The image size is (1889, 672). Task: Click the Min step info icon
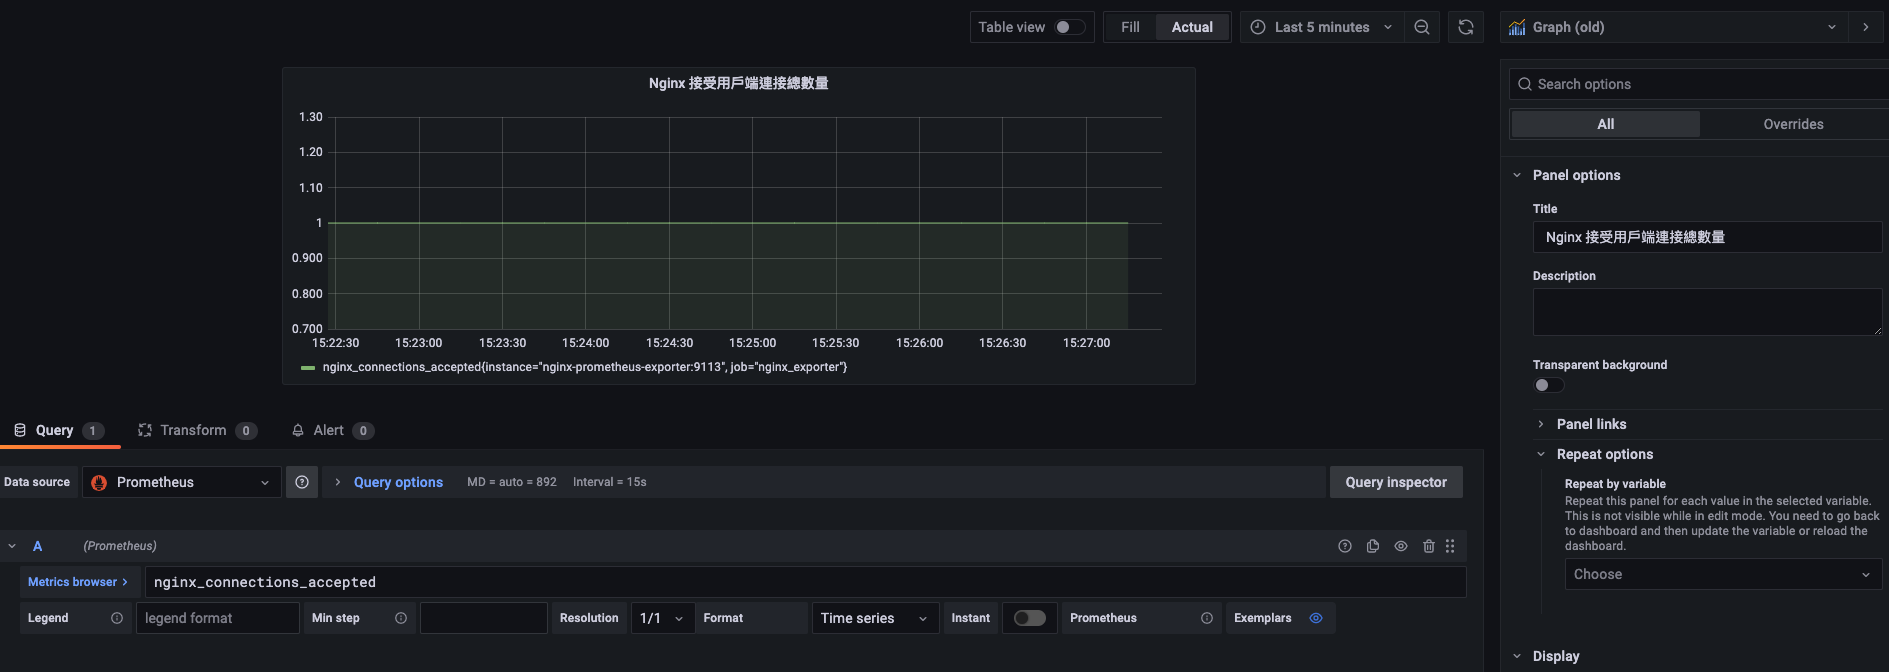[401, 618]
